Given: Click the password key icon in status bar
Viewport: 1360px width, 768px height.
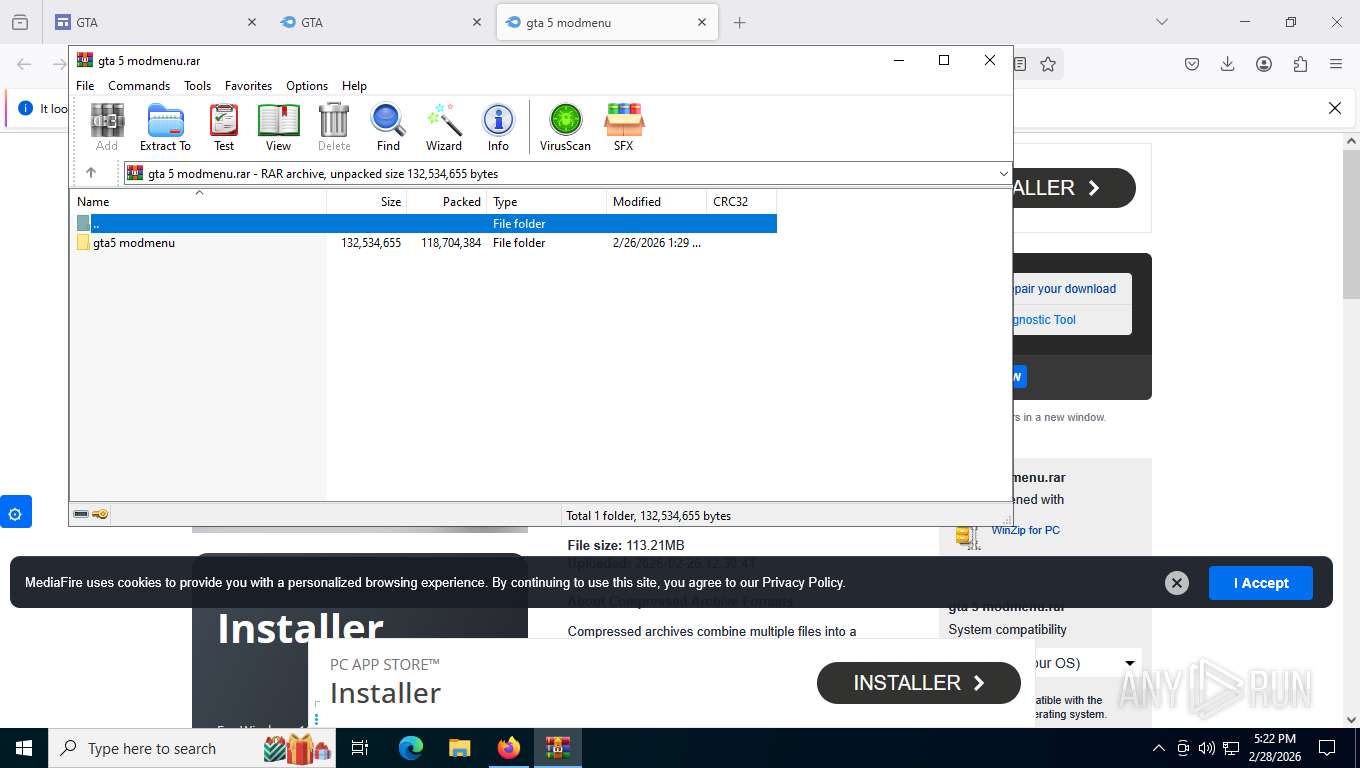Looking at the screenshot, I should click(x=100, y=515).
